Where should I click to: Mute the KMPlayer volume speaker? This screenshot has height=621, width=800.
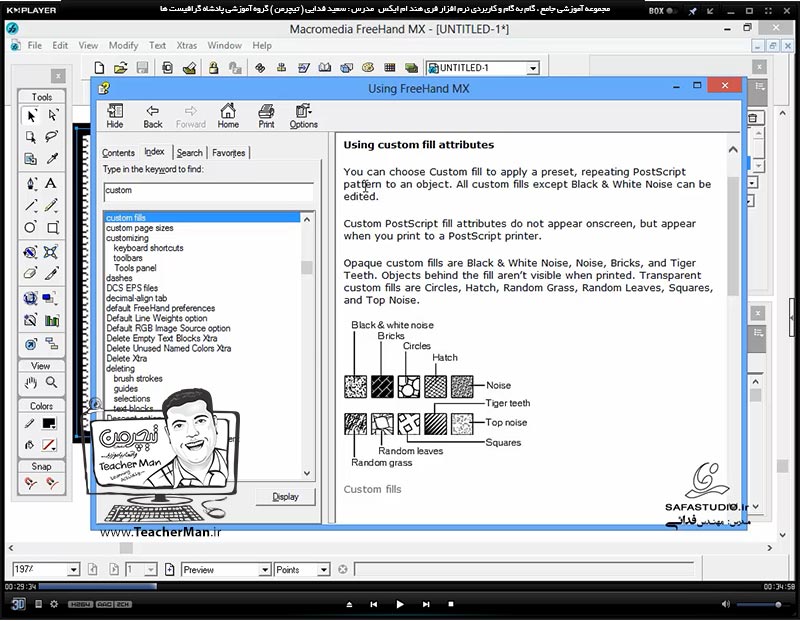click(x=726, y=604)
